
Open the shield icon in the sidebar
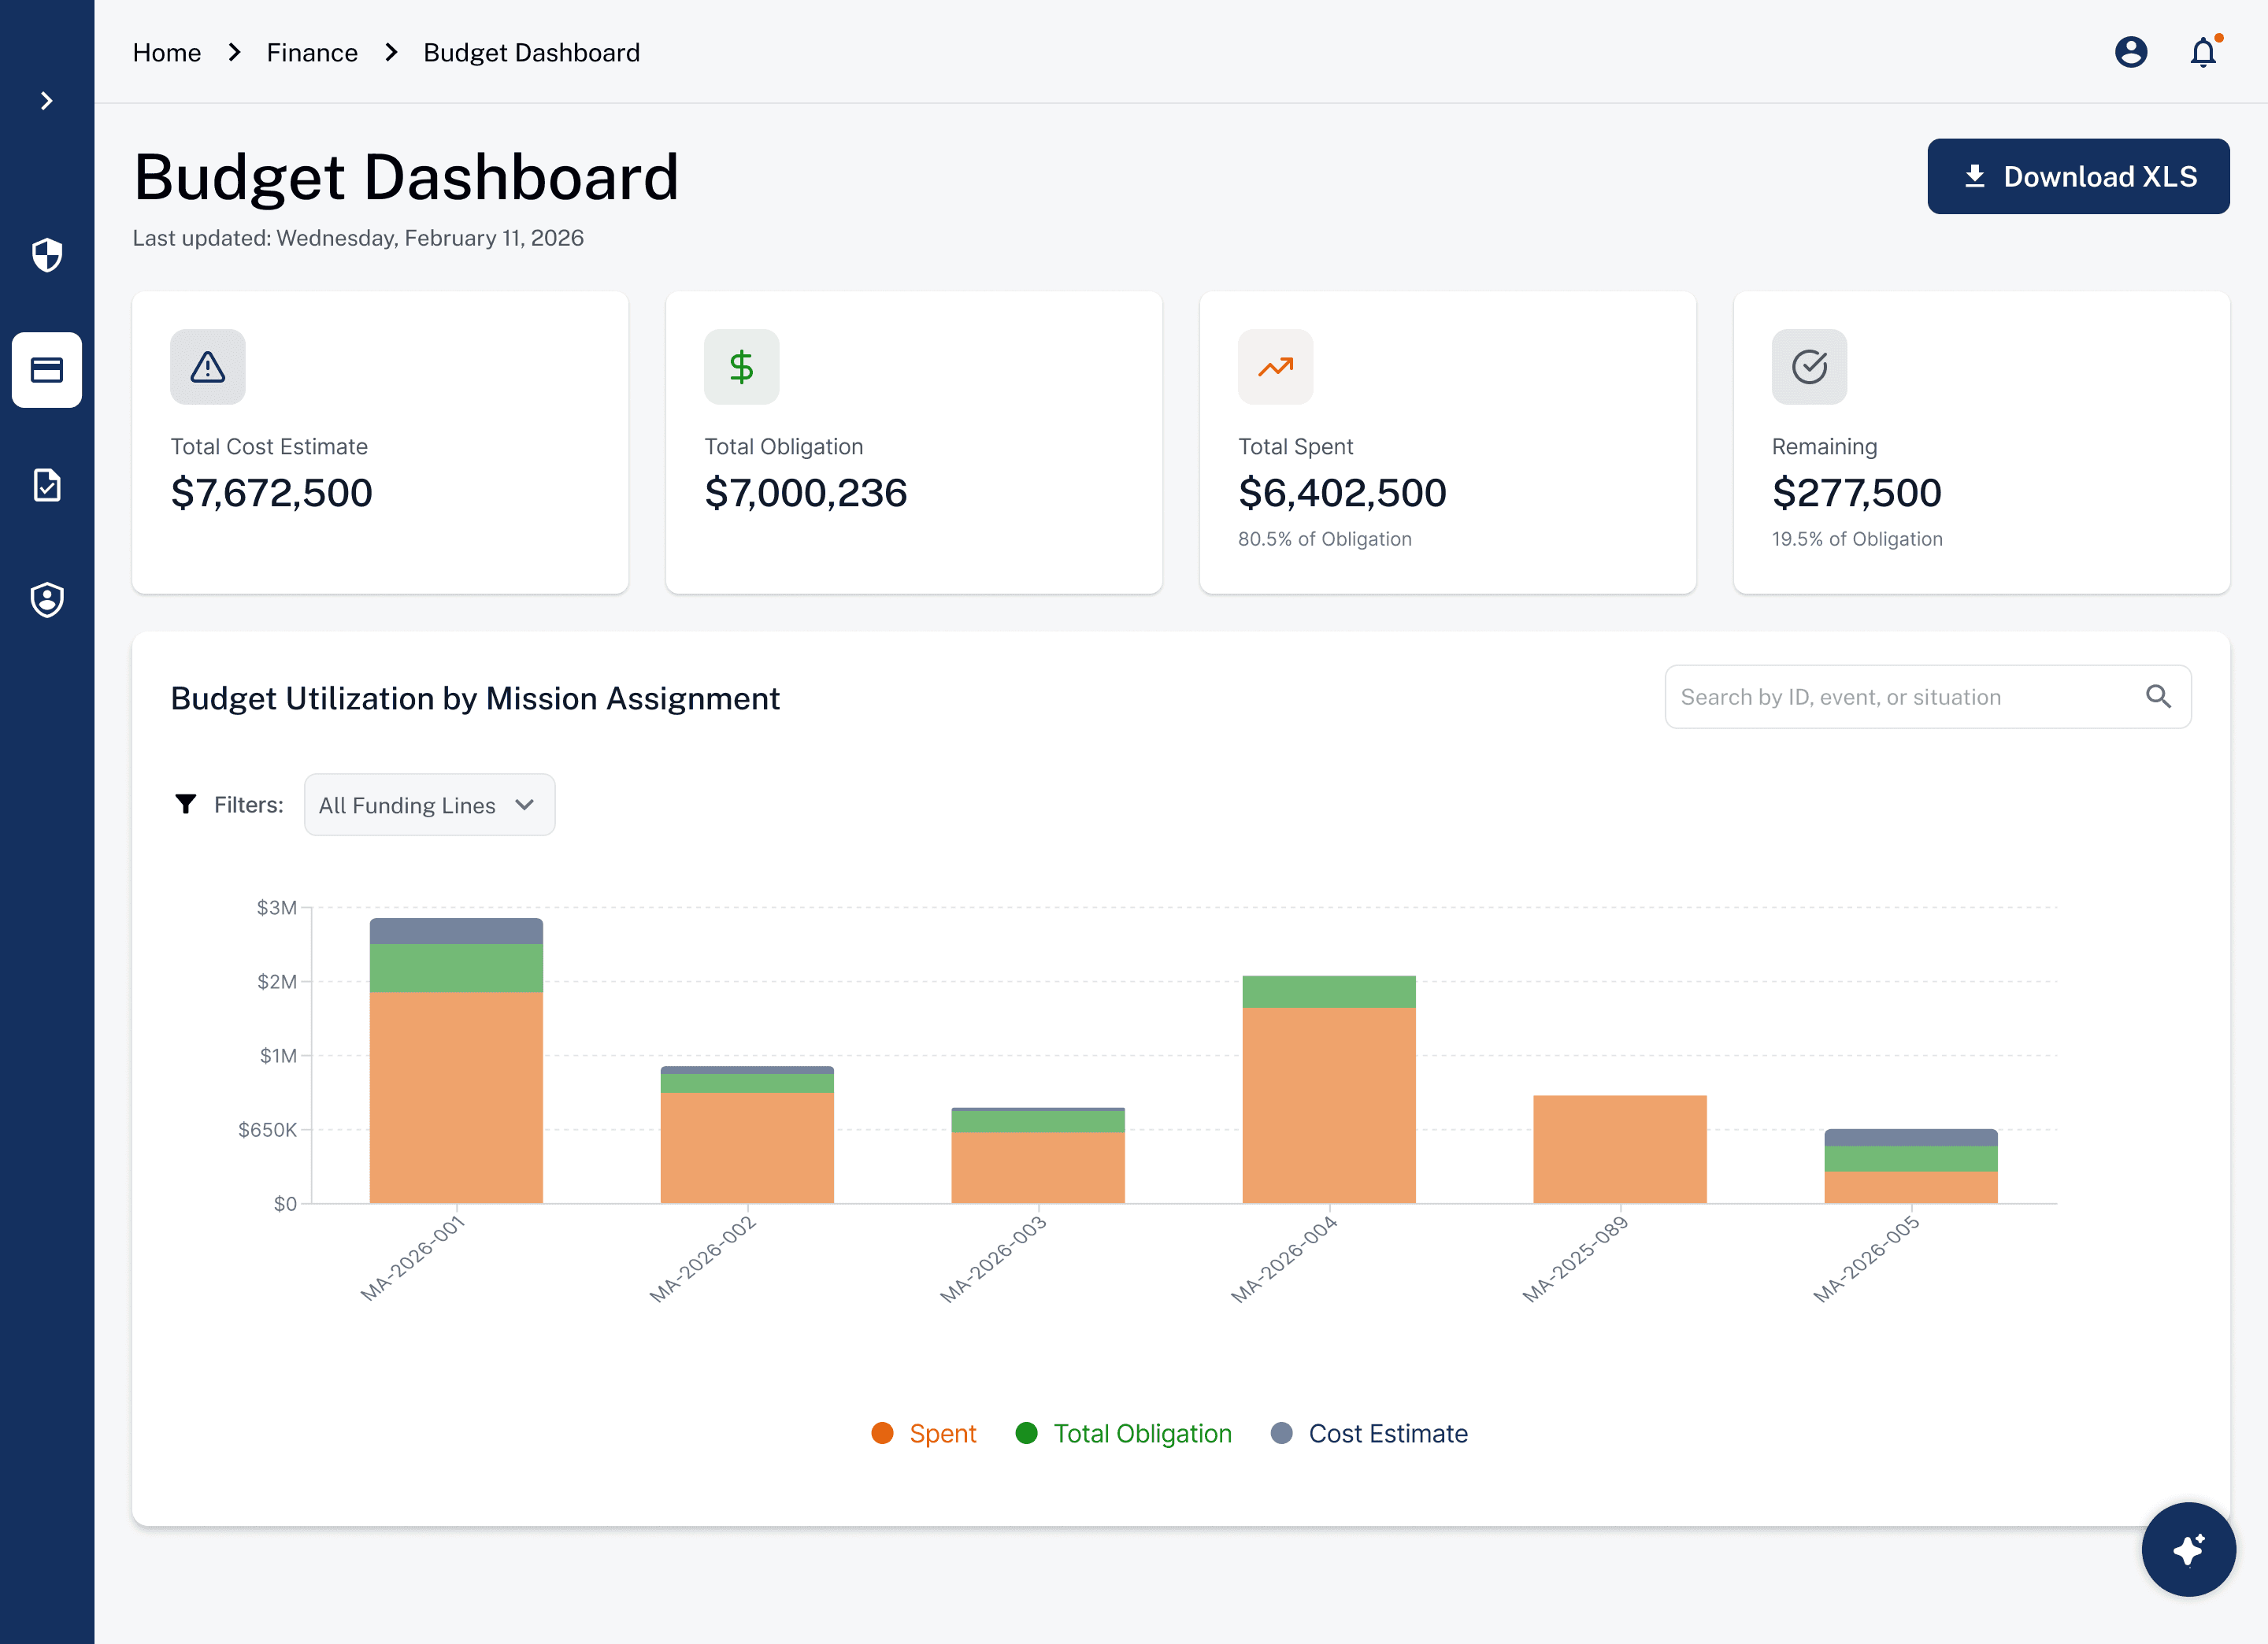click(x=47, y=255)
